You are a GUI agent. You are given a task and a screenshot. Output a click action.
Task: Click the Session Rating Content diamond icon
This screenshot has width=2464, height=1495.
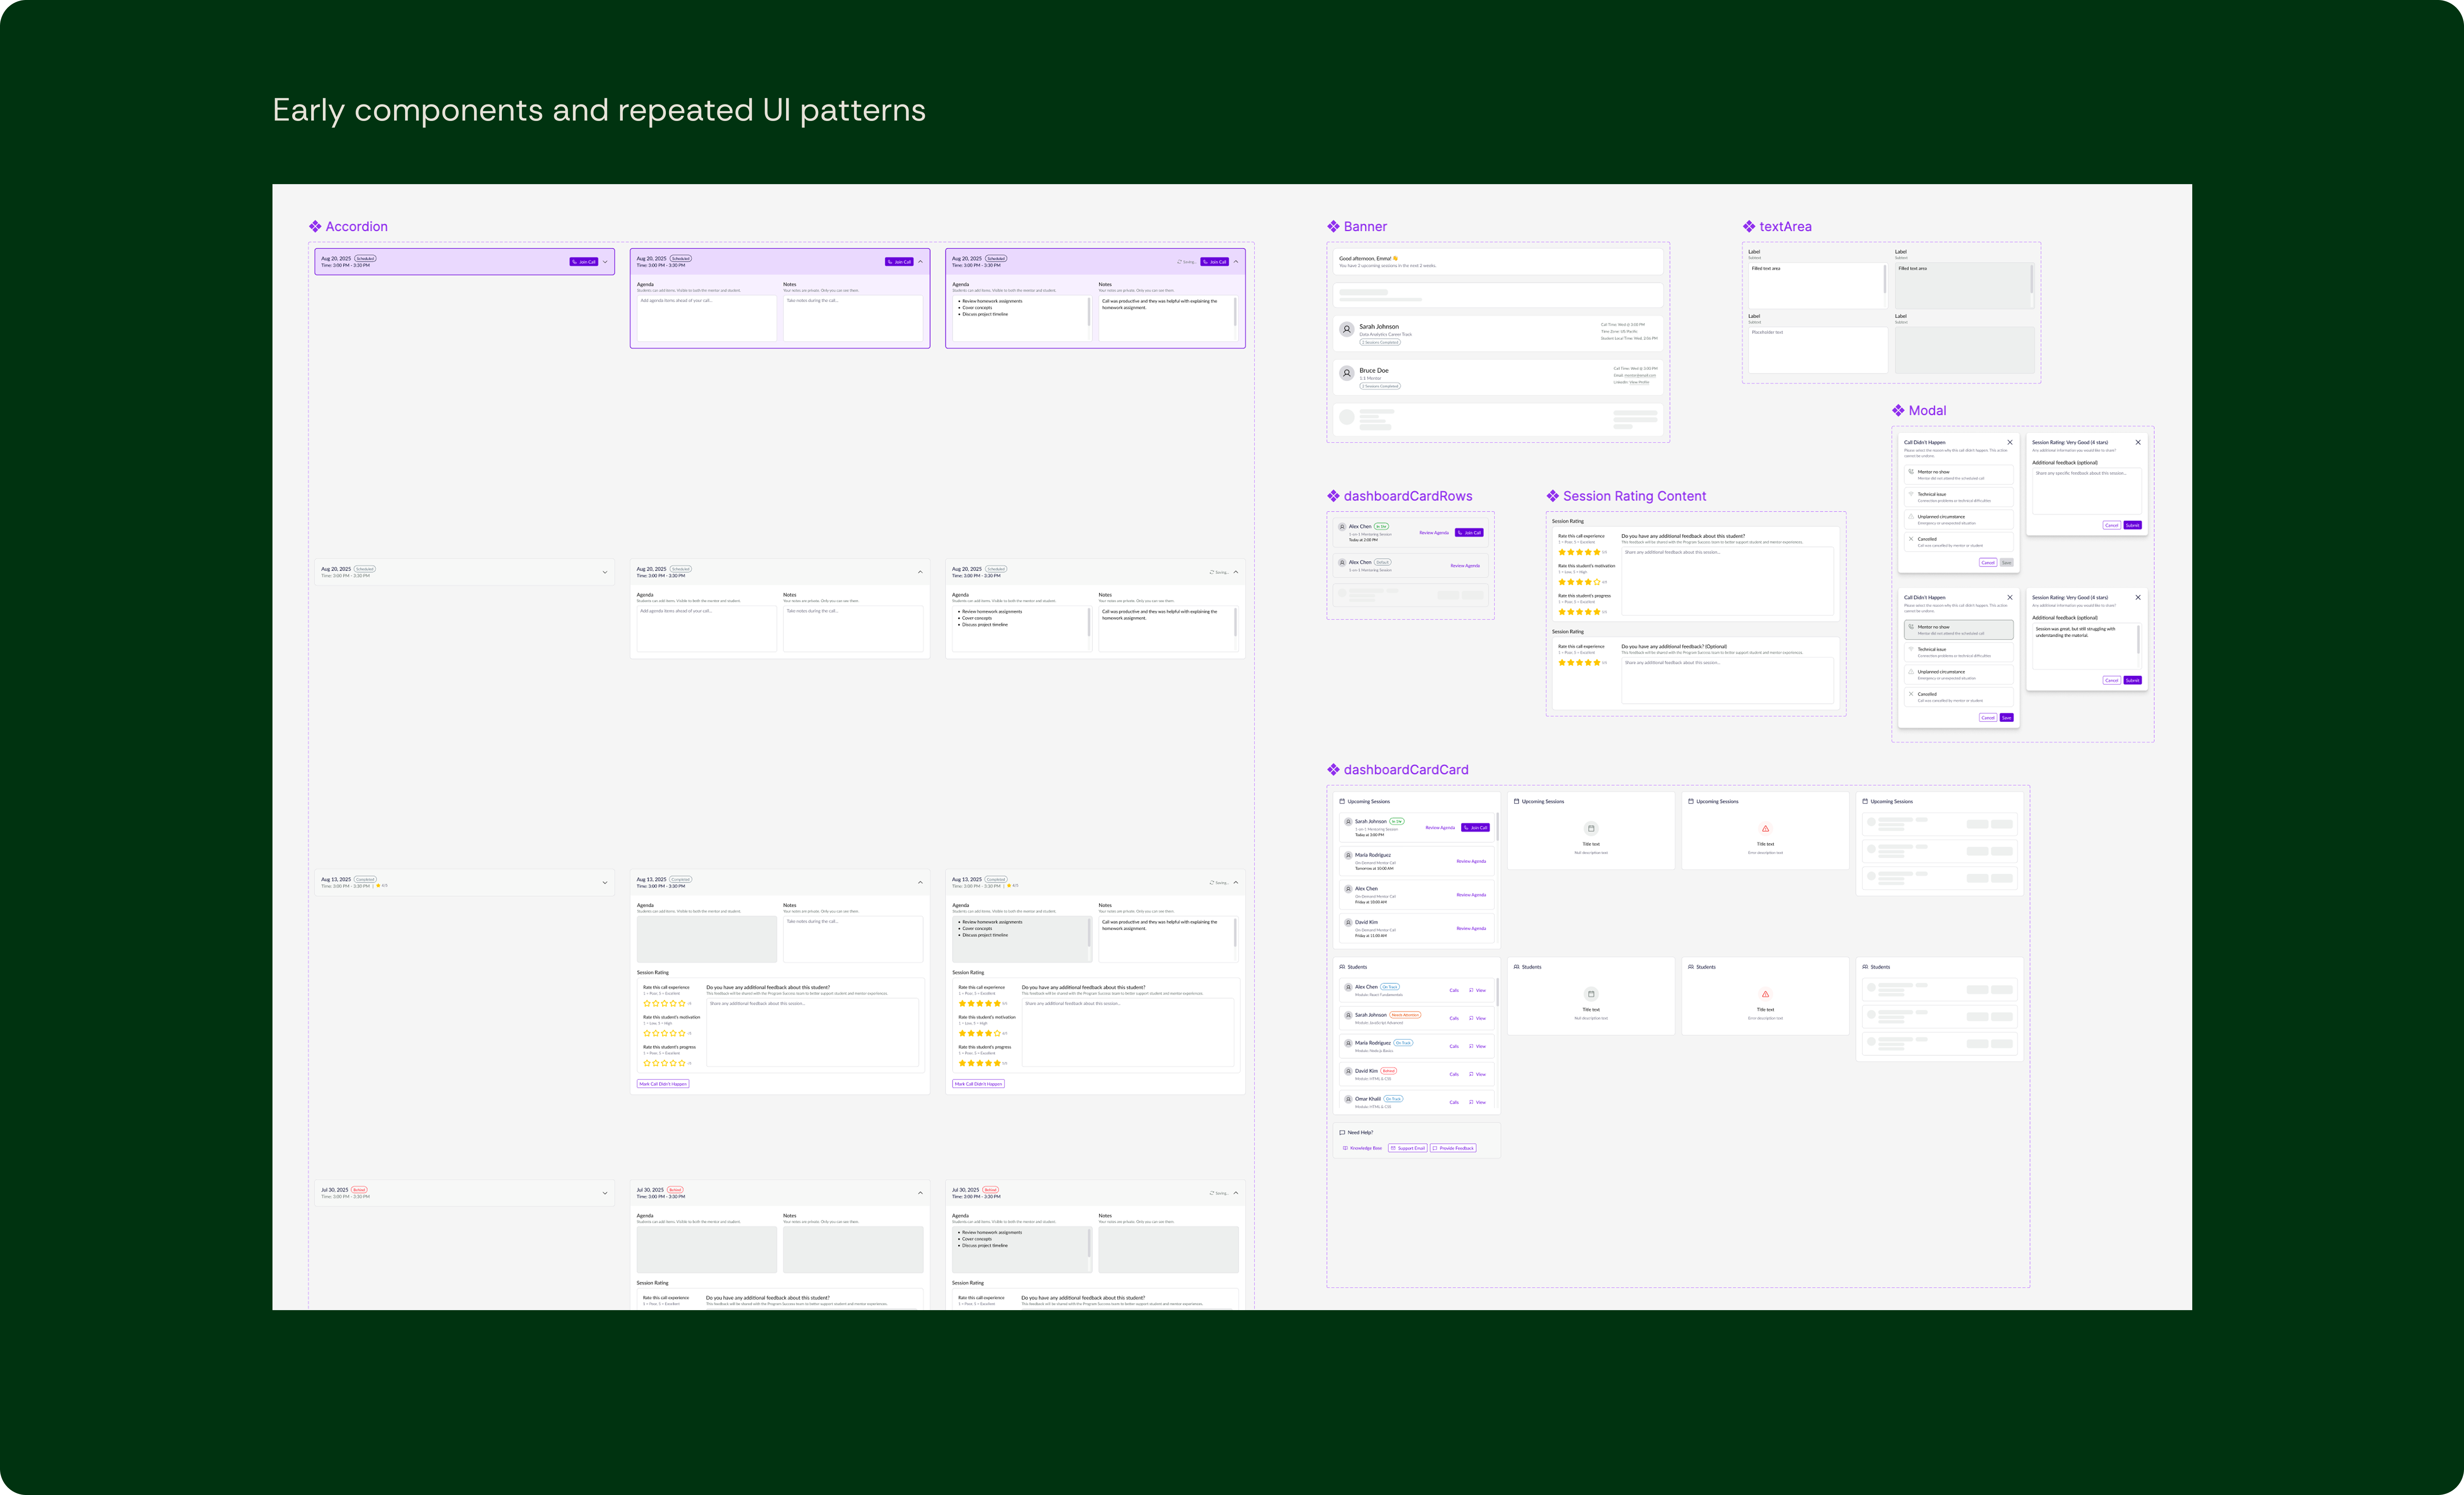[x=1553, y=496]
